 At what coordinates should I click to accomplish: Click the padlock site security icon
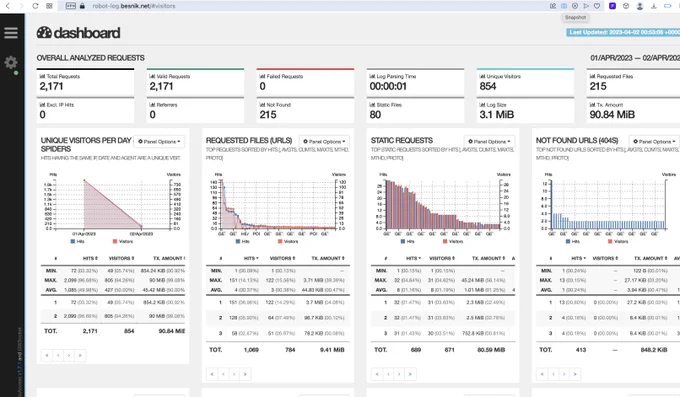(x=82, y=6)
